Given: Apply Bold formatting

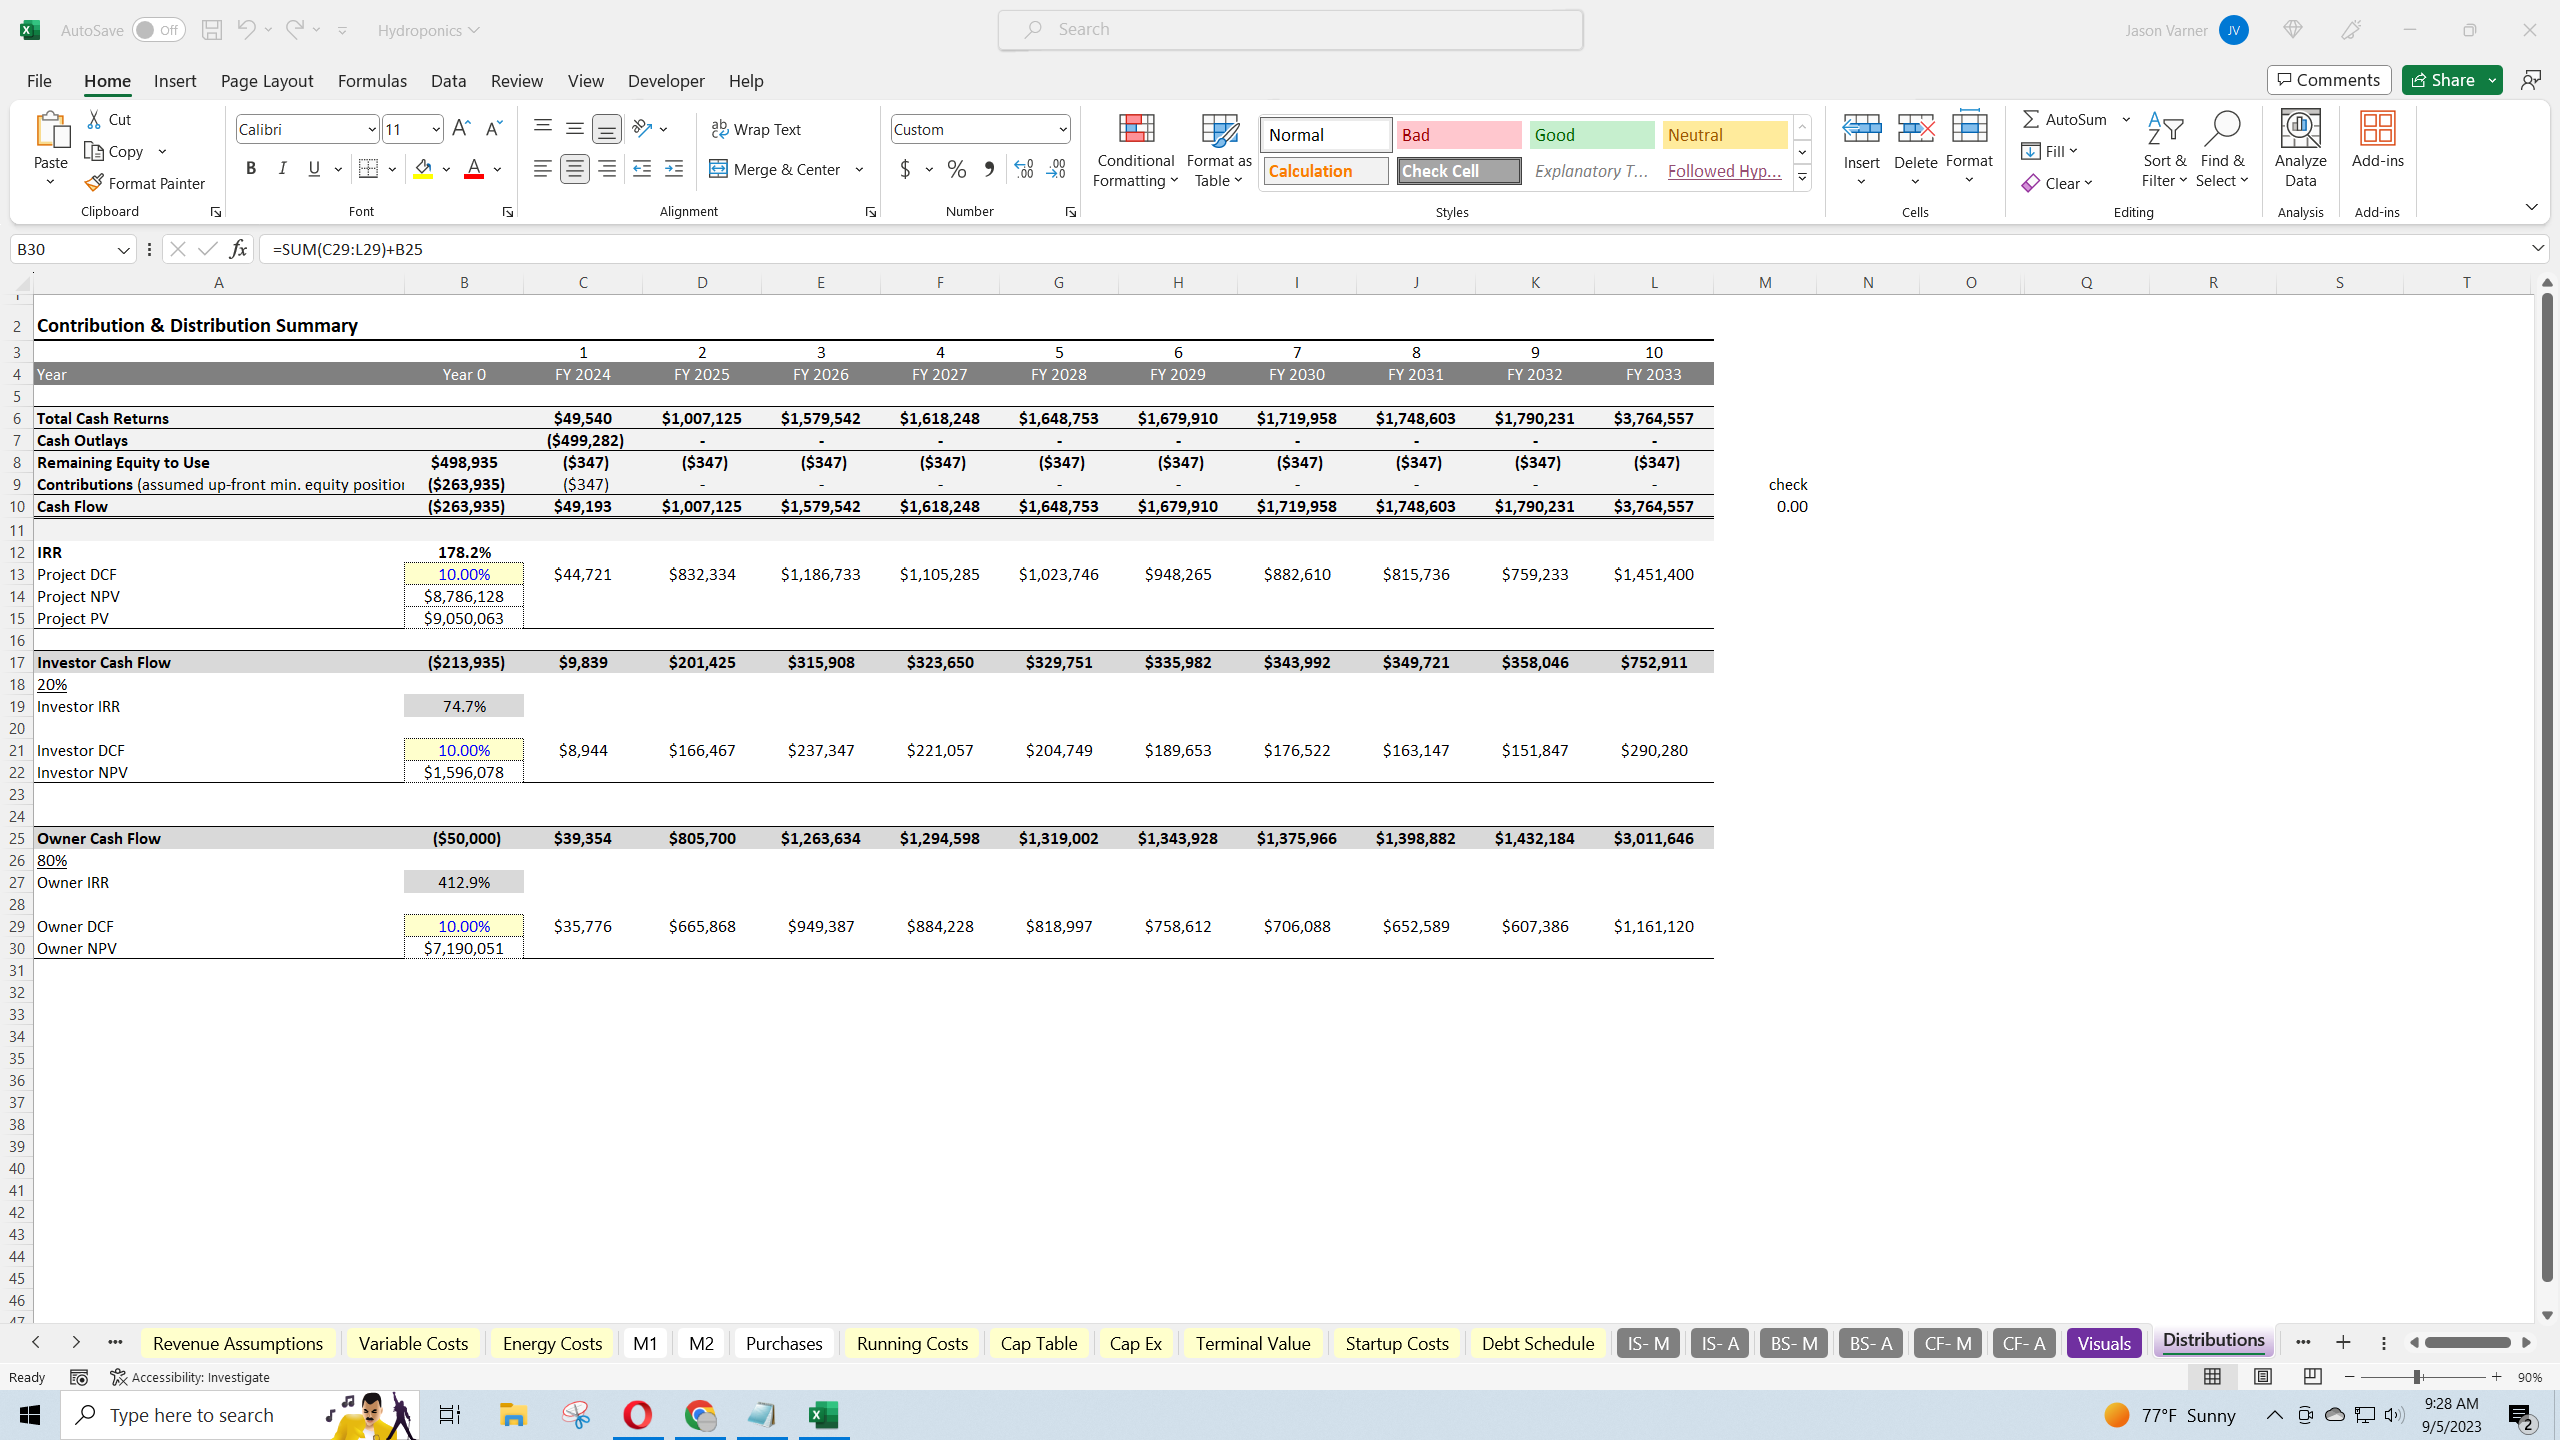Looking at the screenshot, I should pos(251,169).
